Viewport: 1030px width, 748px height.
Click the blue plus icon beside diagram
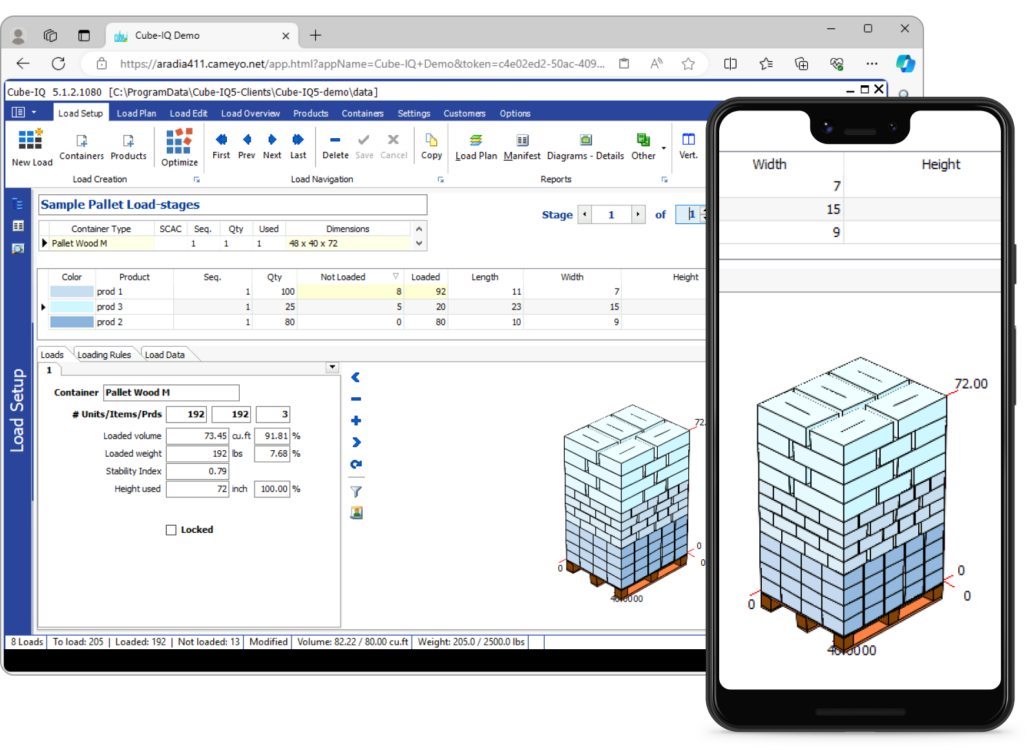coord(355,421)
